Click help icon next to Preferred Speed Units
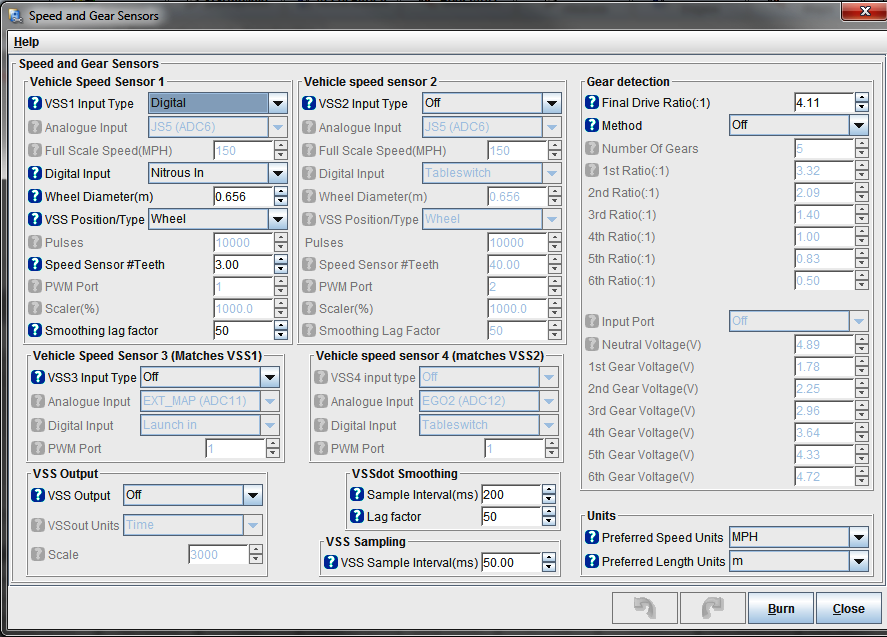Screen dimensions: 887x637 click(592, 538)
